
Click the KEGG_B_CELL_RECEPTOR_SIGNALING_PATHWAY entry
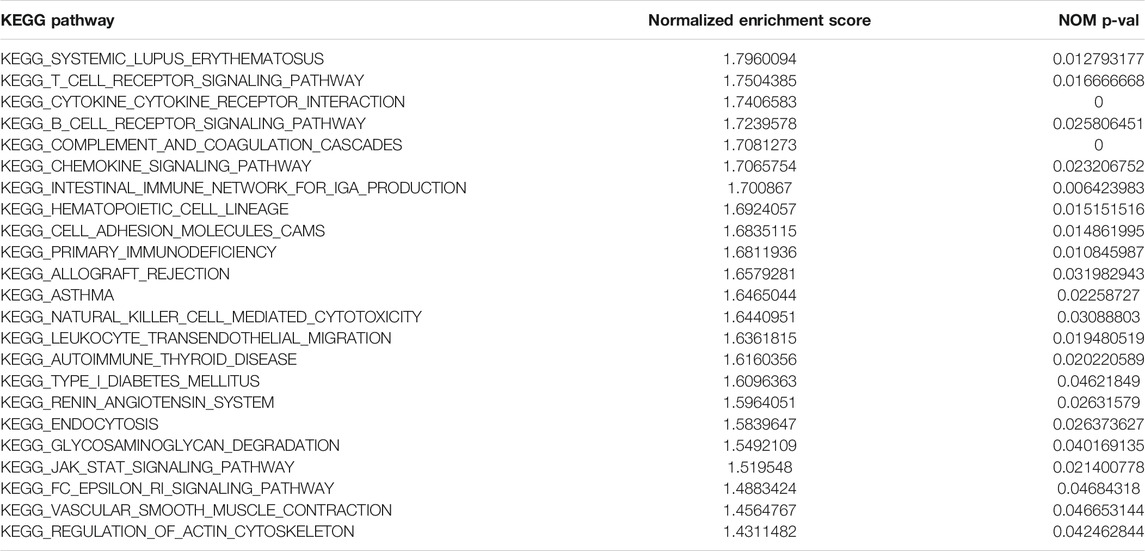(x=183, y=123)
